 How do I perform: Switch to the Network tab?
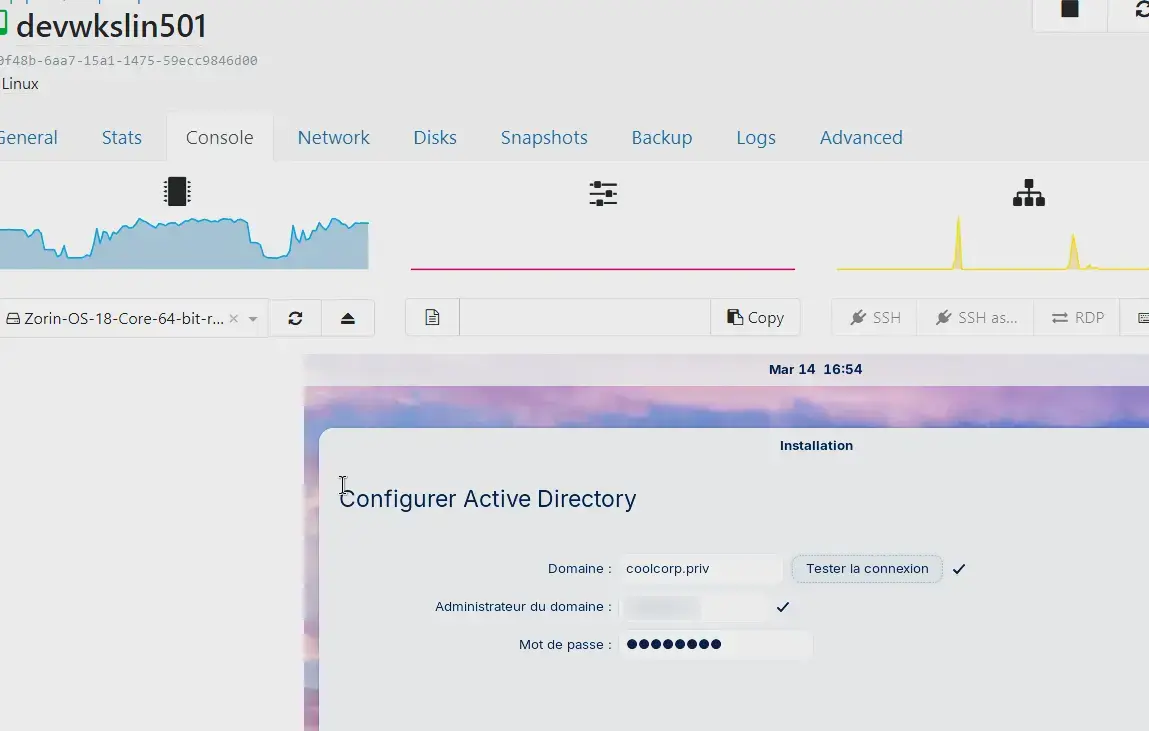click(x=333, y=138)
